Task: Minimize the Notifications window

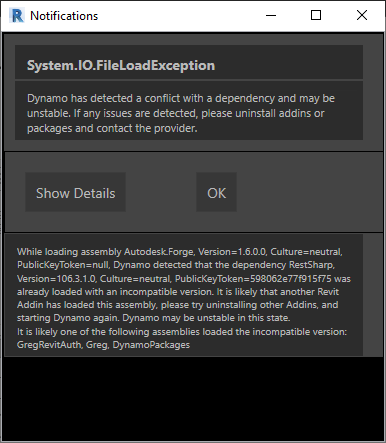Action: click(x=271, y=15)
